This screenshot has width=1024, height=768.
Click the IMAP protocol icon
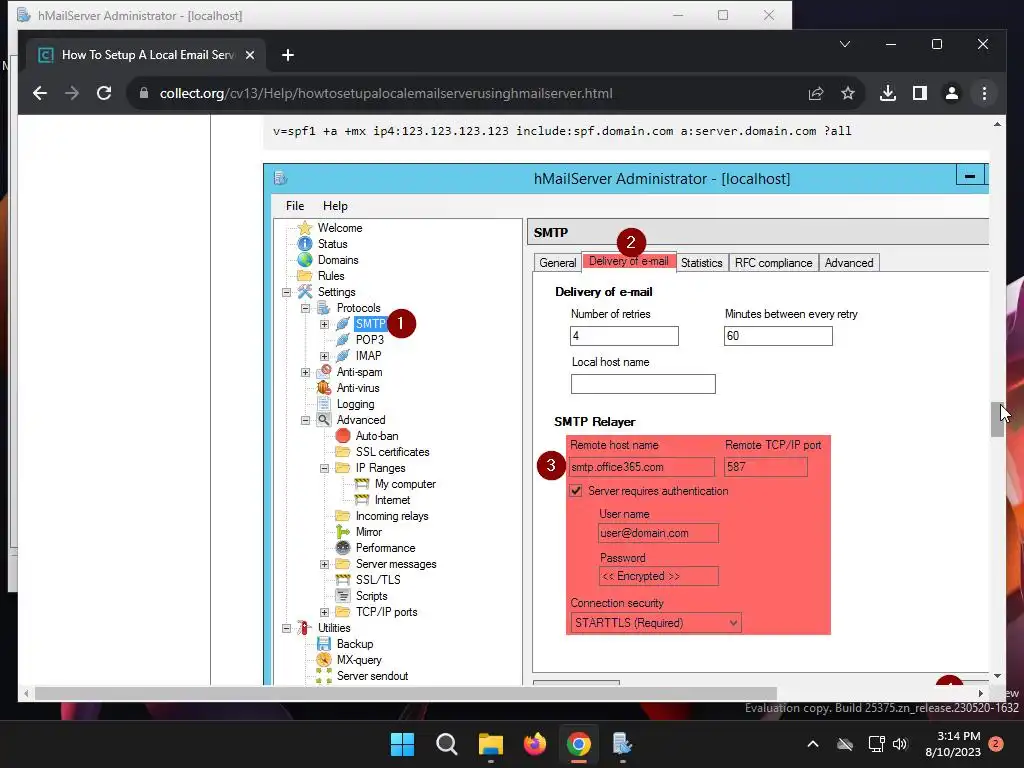pos(343,356)
